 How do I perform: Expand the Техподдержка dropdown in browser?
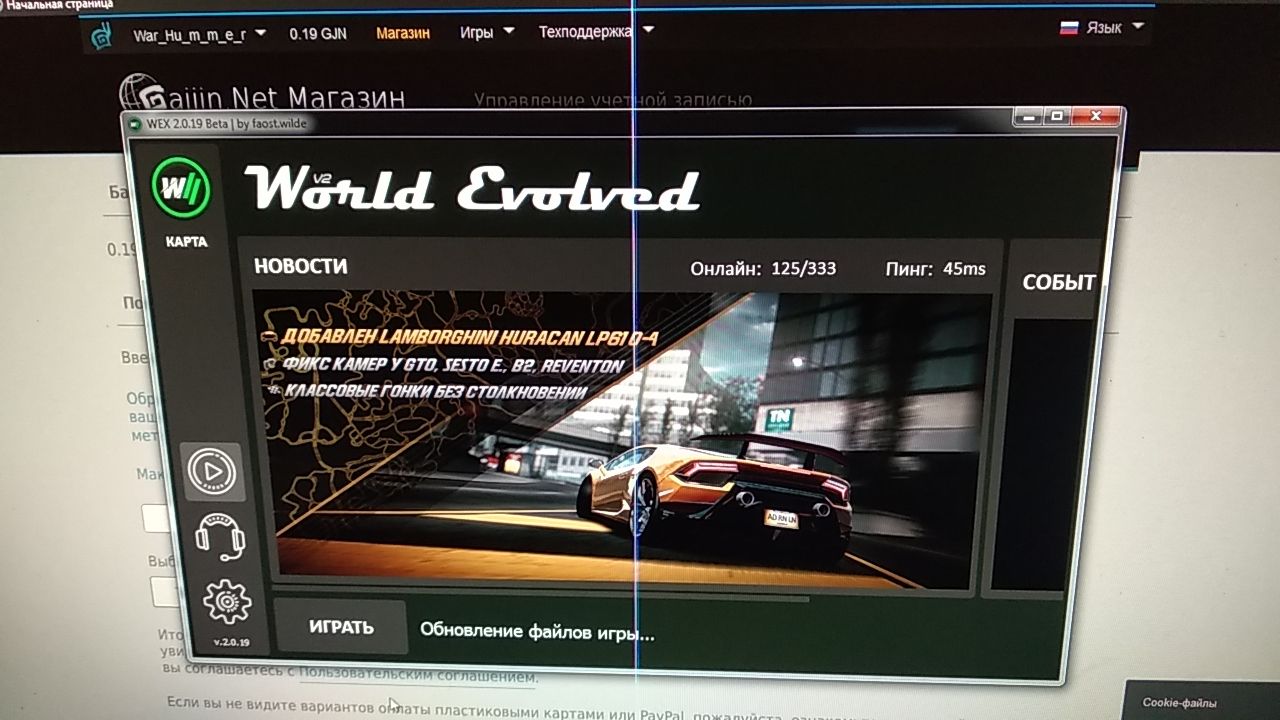coord(596,31)
